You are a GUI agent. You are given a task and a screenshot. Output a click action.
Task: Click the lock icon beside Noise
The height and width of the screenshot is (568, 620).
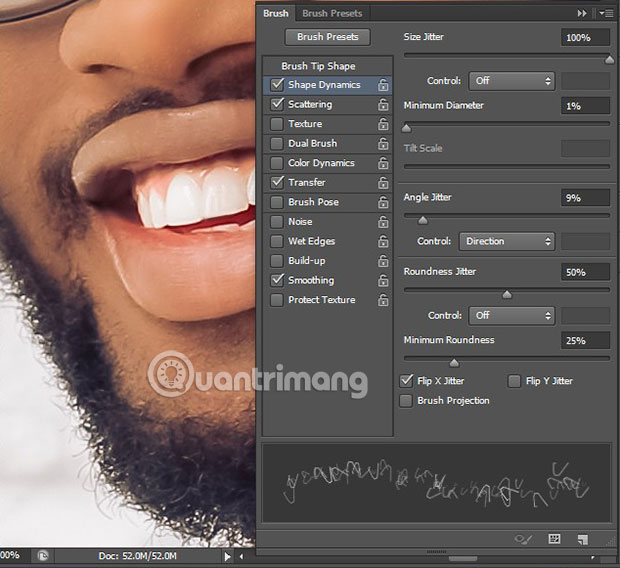383,222
